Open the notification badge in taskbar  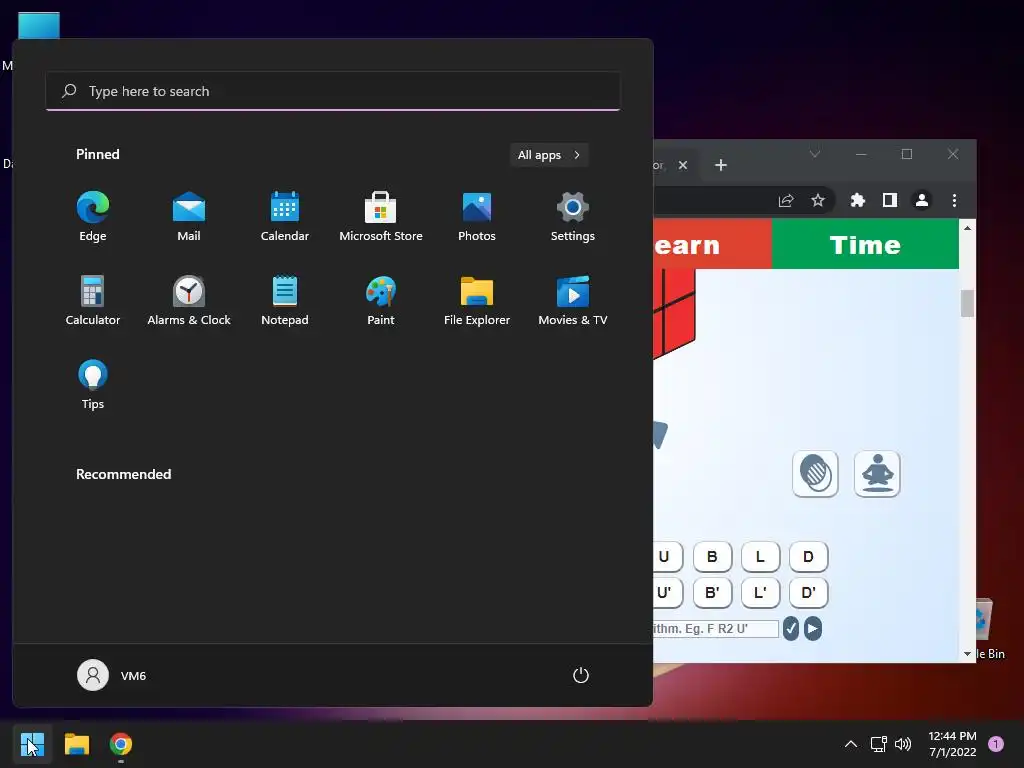[996, 744]
